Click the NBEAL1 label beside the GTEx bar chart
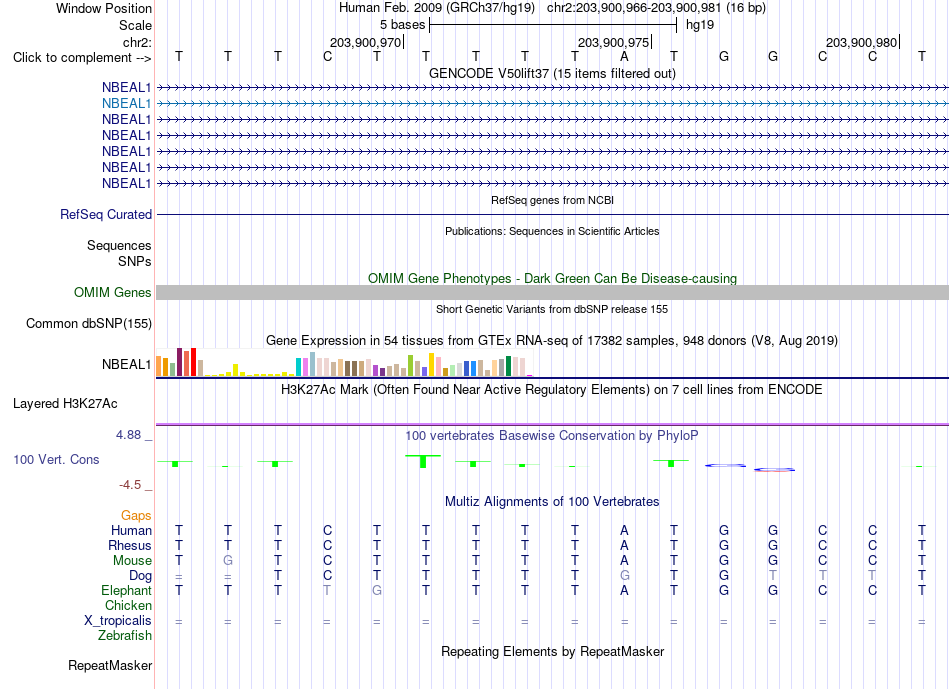 click(x=126, y=364)
